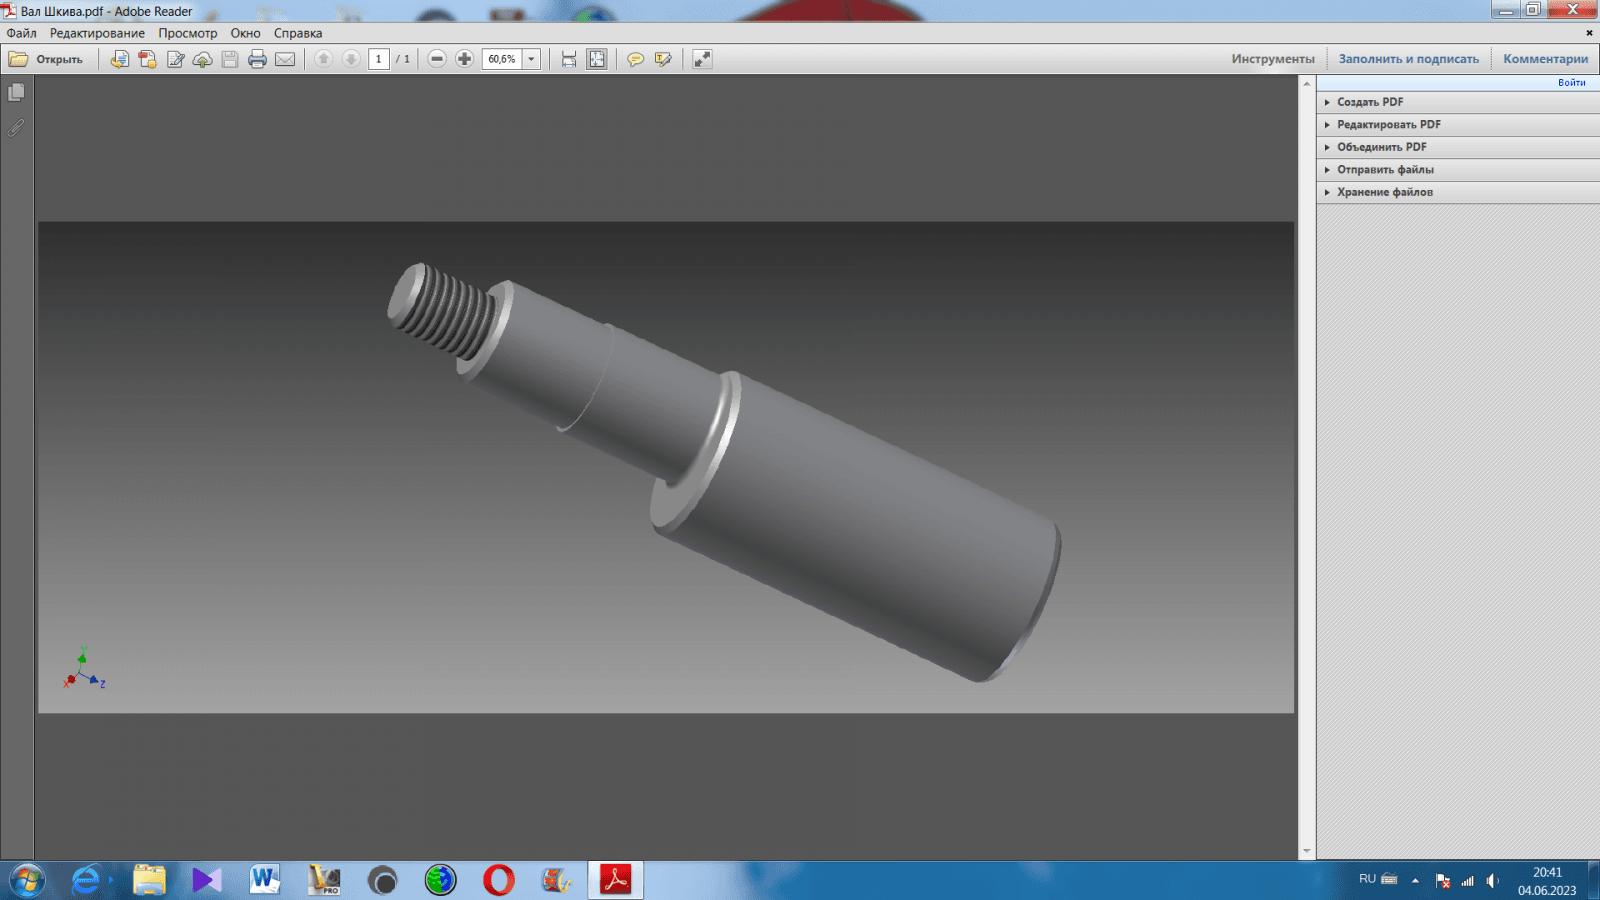
Task: Switch to full-screen read mode icon
Action: (x=702, y=59)
